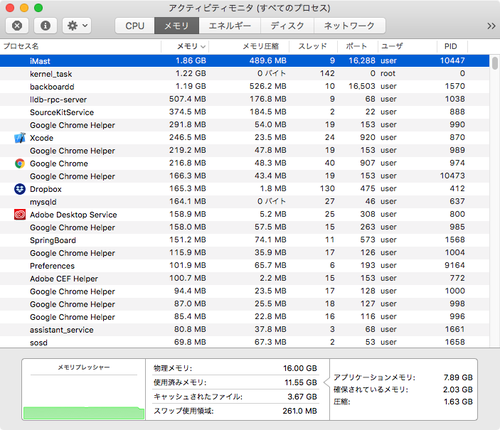Select the sosd process
This screenshot has width=500, height=430.
click(245, 342)
